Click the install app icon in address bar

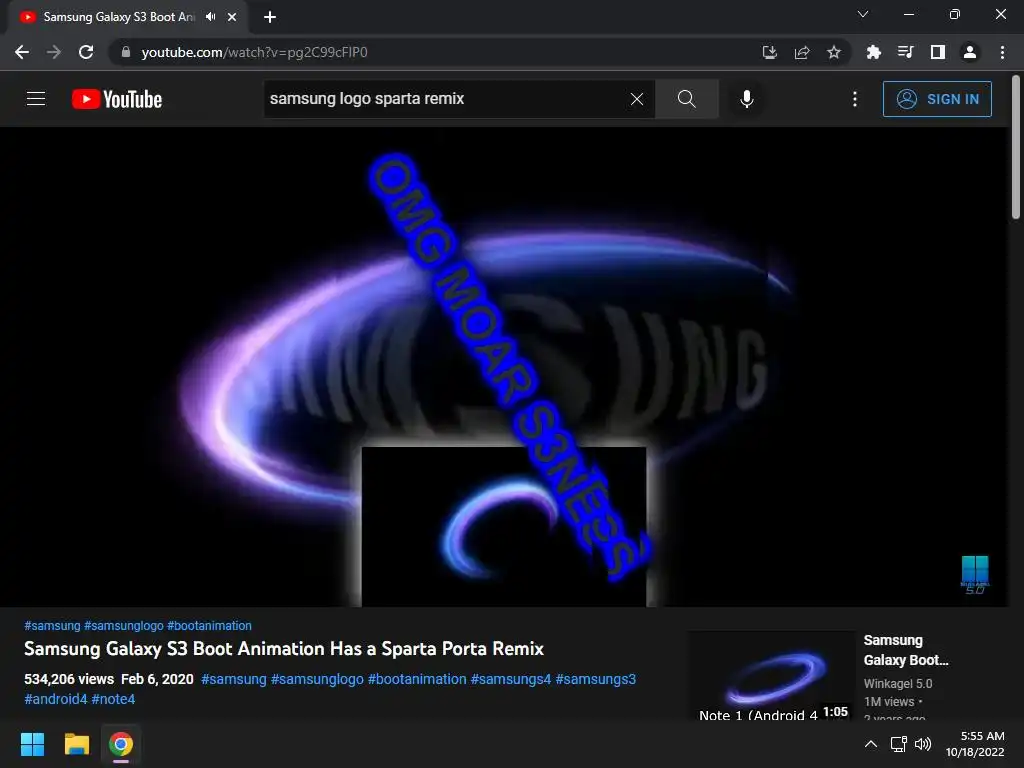tap(770, 52)
